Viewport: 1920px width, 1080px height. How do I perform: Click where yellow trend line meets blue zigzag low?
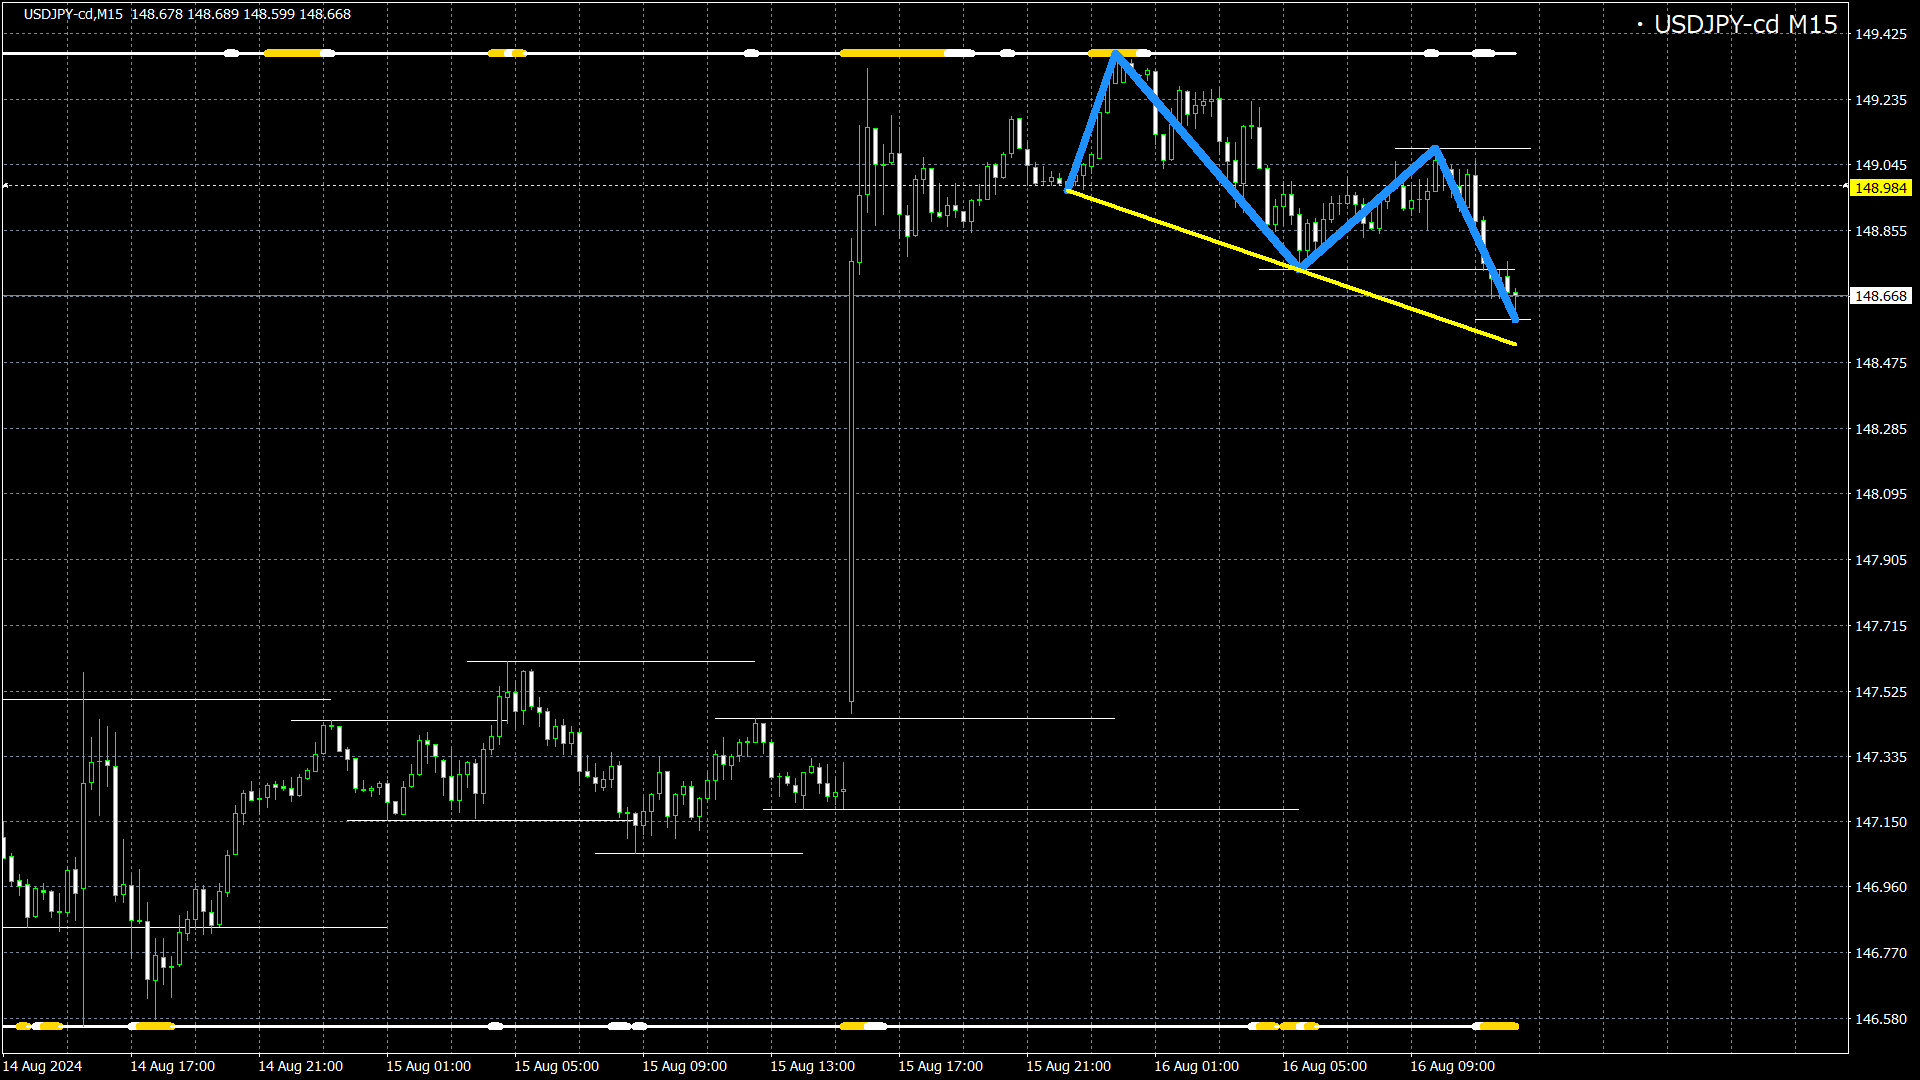coord(1300,268)
